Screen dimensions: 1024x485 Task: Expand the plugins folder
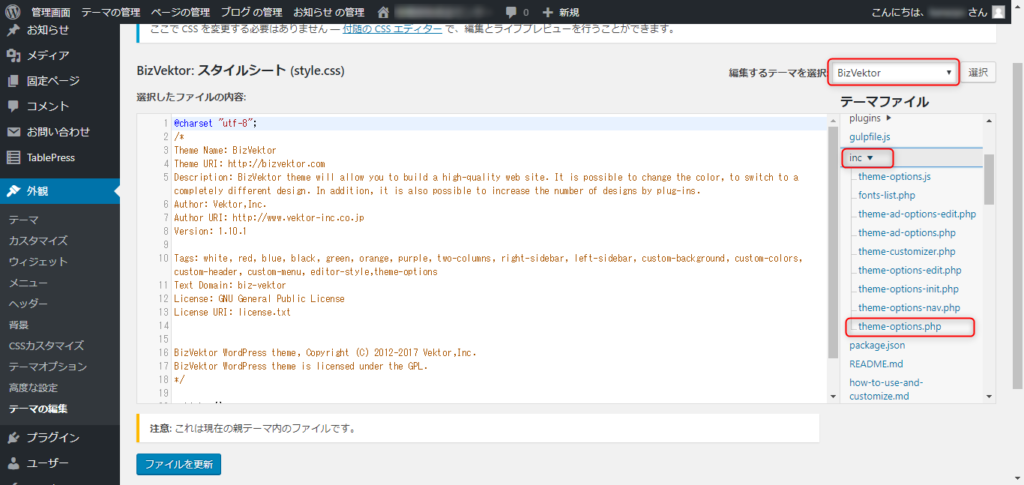coord(871,117)
